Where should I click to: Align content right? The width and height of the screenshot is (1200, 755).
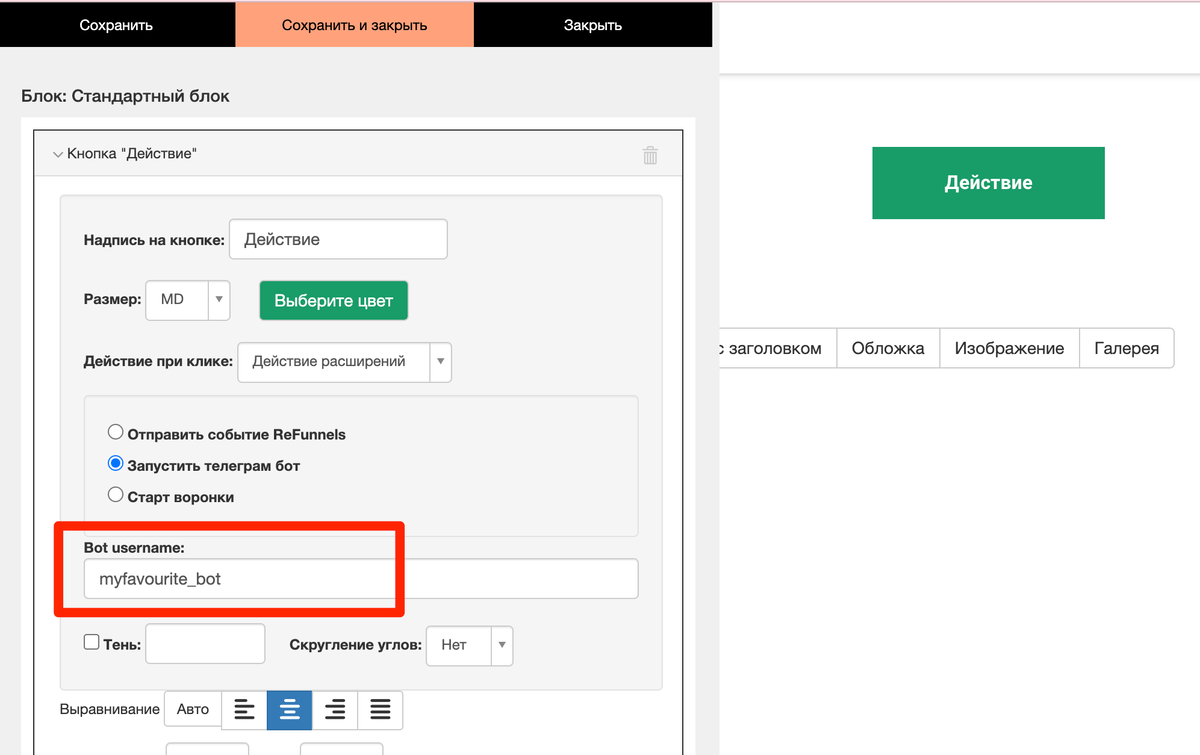pos(335,709)
